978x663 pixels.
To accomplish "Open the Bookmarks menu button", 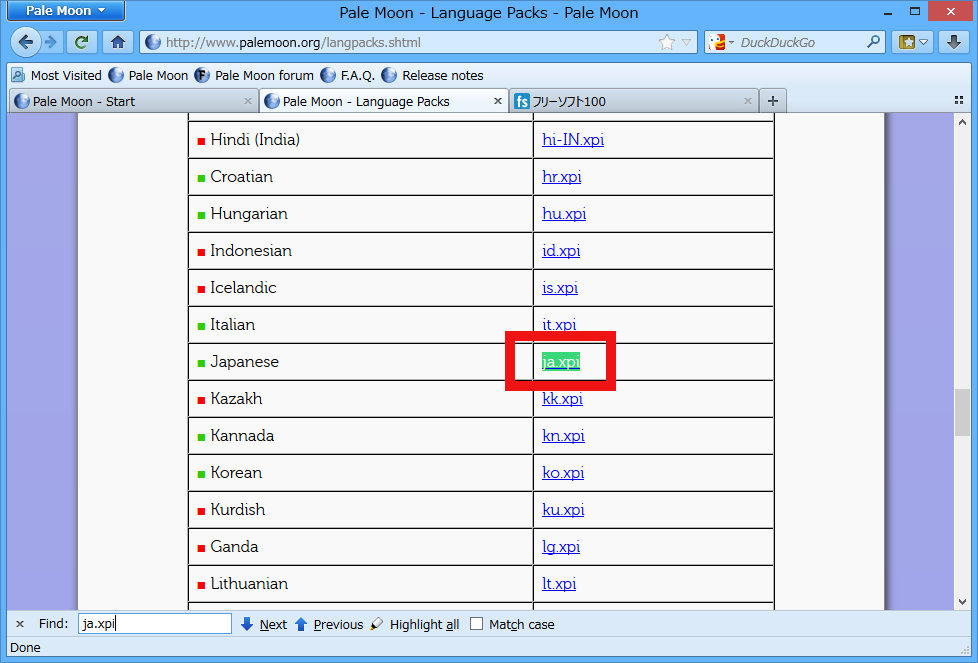I will [913, 42].
